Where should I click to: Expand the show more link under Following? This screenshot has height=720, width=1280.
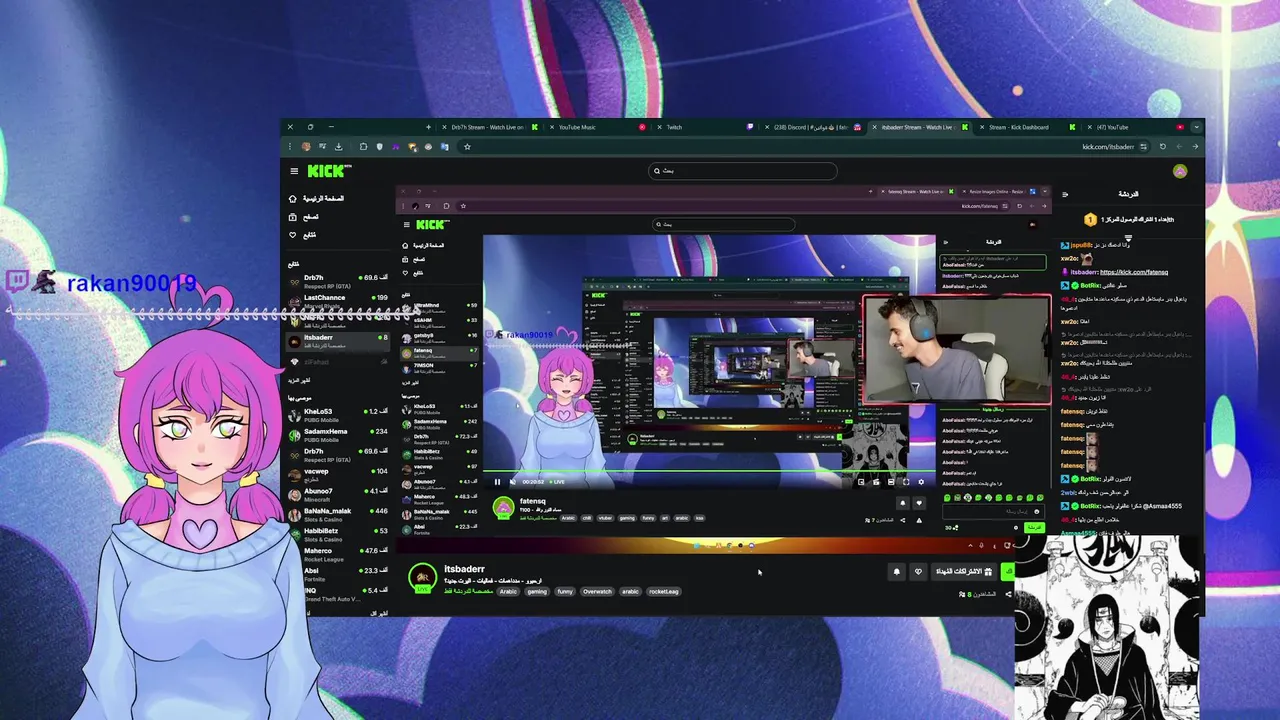(x=299, y=381)
